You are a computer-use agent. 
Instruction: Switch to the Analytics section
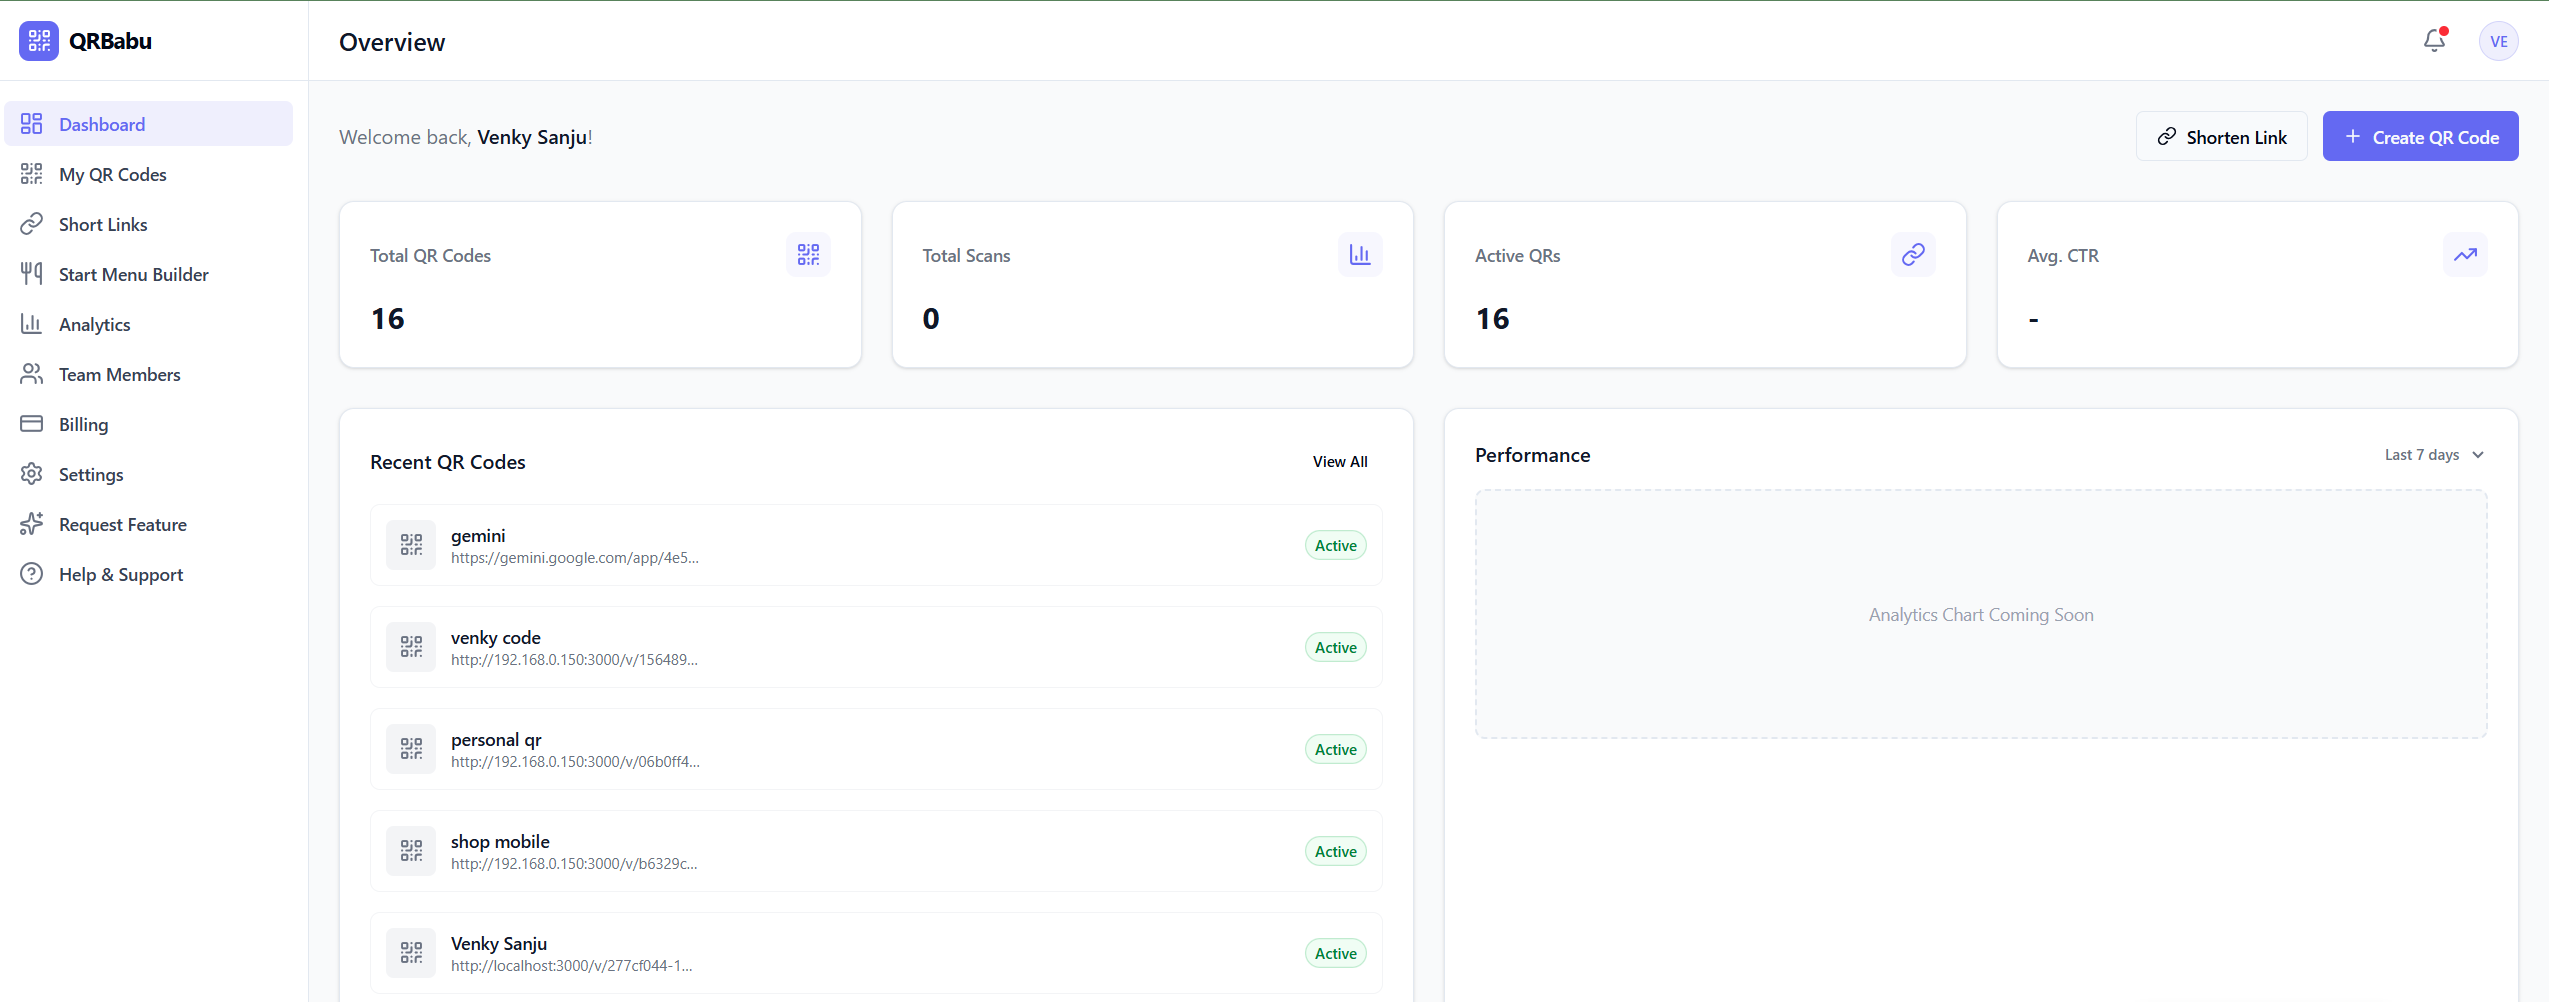(95, 324)
